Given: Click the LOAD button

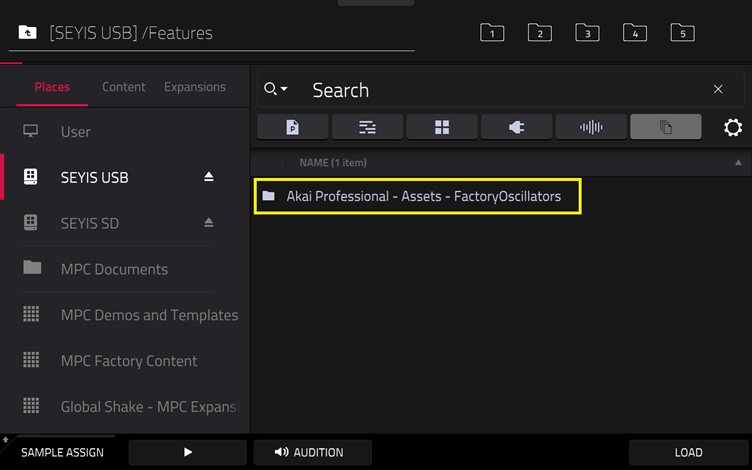Looking at the screenshot, I should point(689,452).
